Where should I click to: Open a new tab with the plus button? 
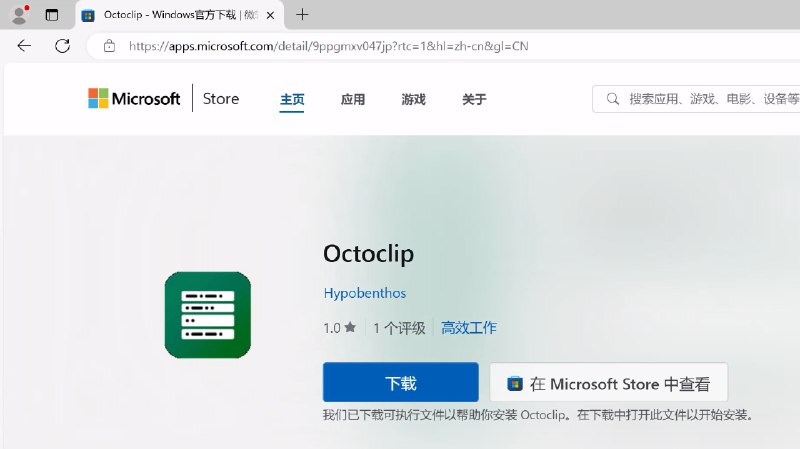click(302, 15)
